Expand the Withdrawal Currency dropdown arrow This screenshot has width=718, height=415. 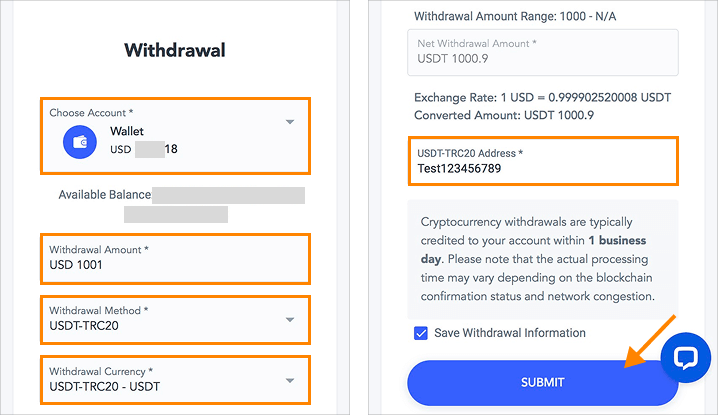coord(290,380)
